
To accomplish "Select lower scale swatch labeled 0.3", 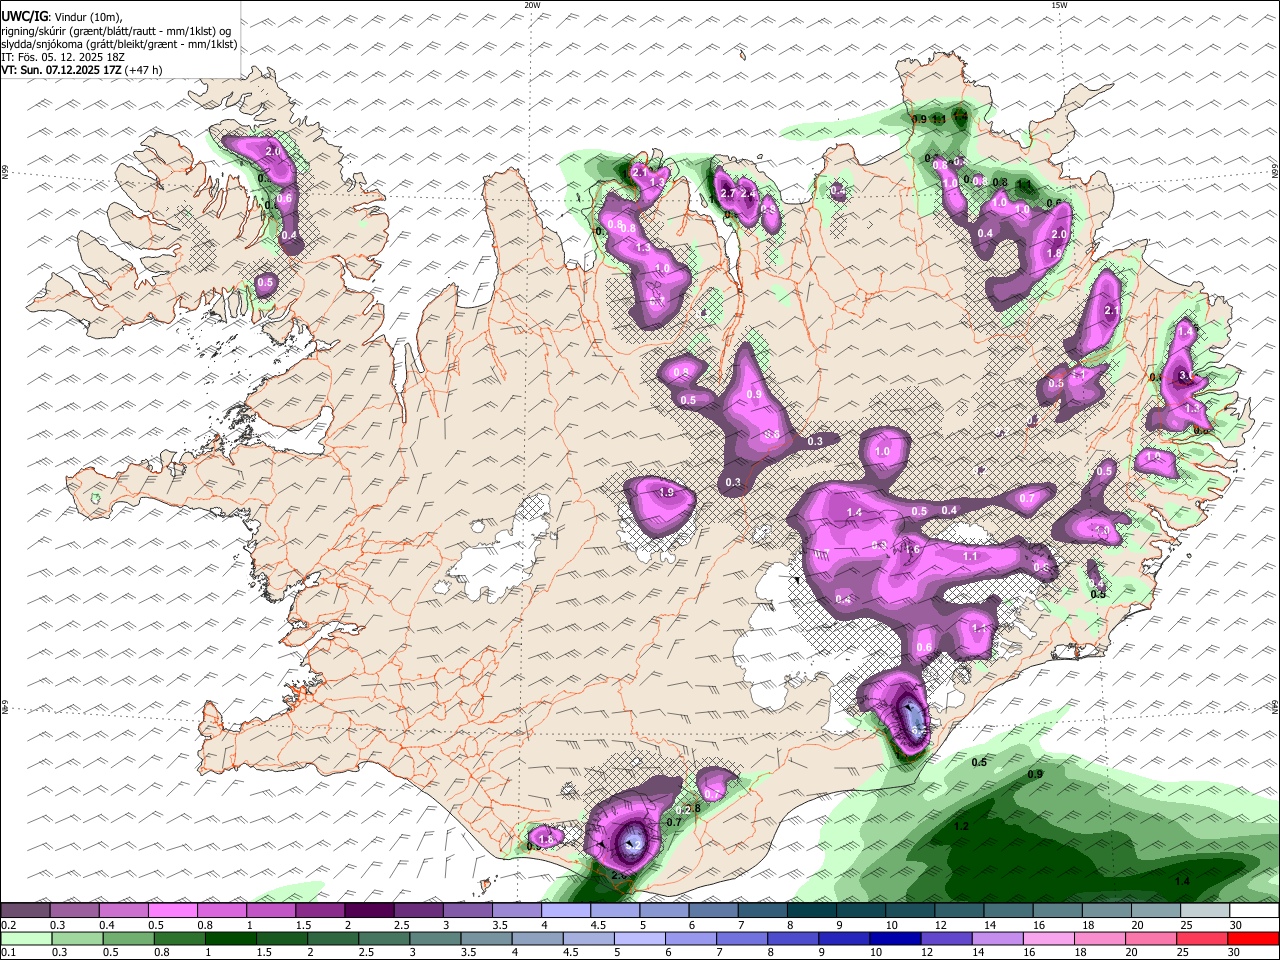I will 77,938.
